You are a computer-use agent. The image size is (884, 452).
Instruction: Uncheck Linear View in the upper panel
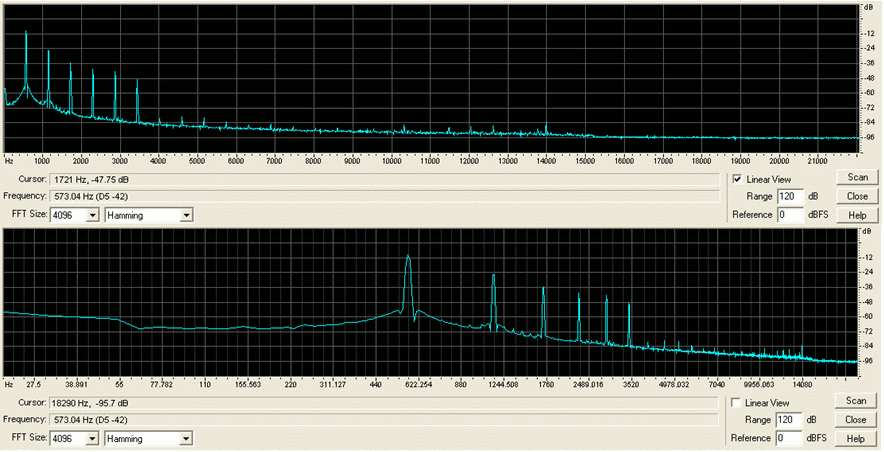point(738,178)
